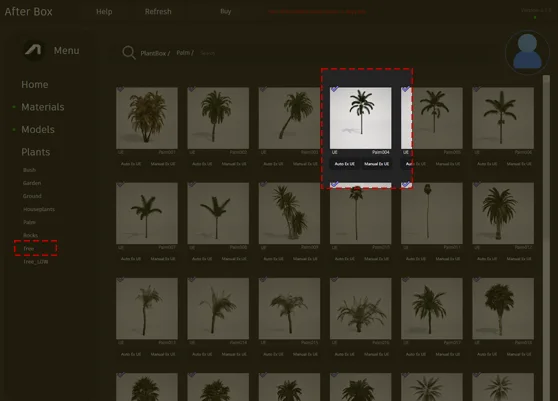Open the Help menu
Image resolution: width=558 pixels, height=401 pixels.
pos(104,11)
